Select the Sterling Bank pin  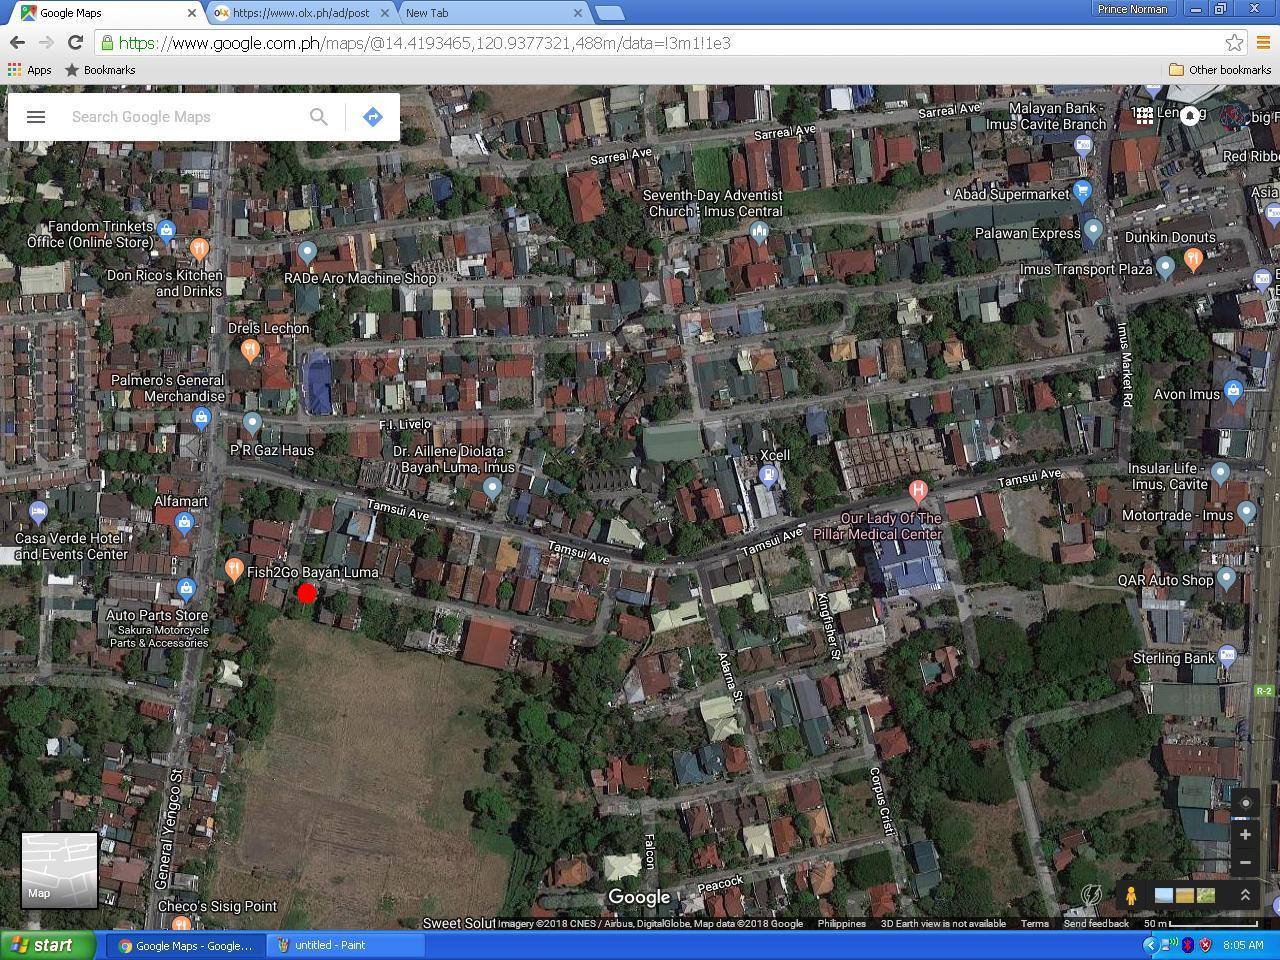(1228, 657)
